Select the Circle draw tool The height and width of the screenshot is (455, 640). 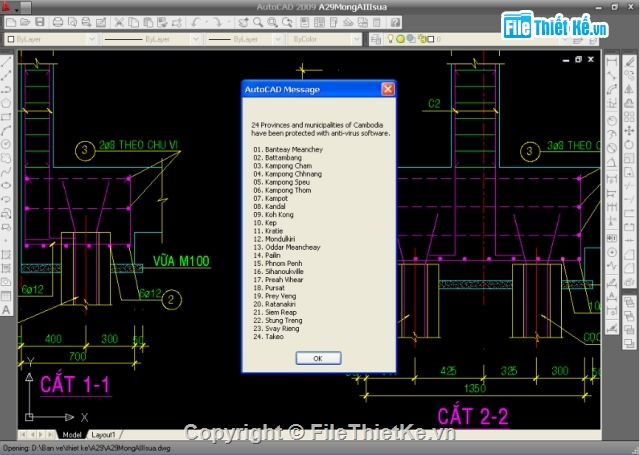[x=6, y=144]
